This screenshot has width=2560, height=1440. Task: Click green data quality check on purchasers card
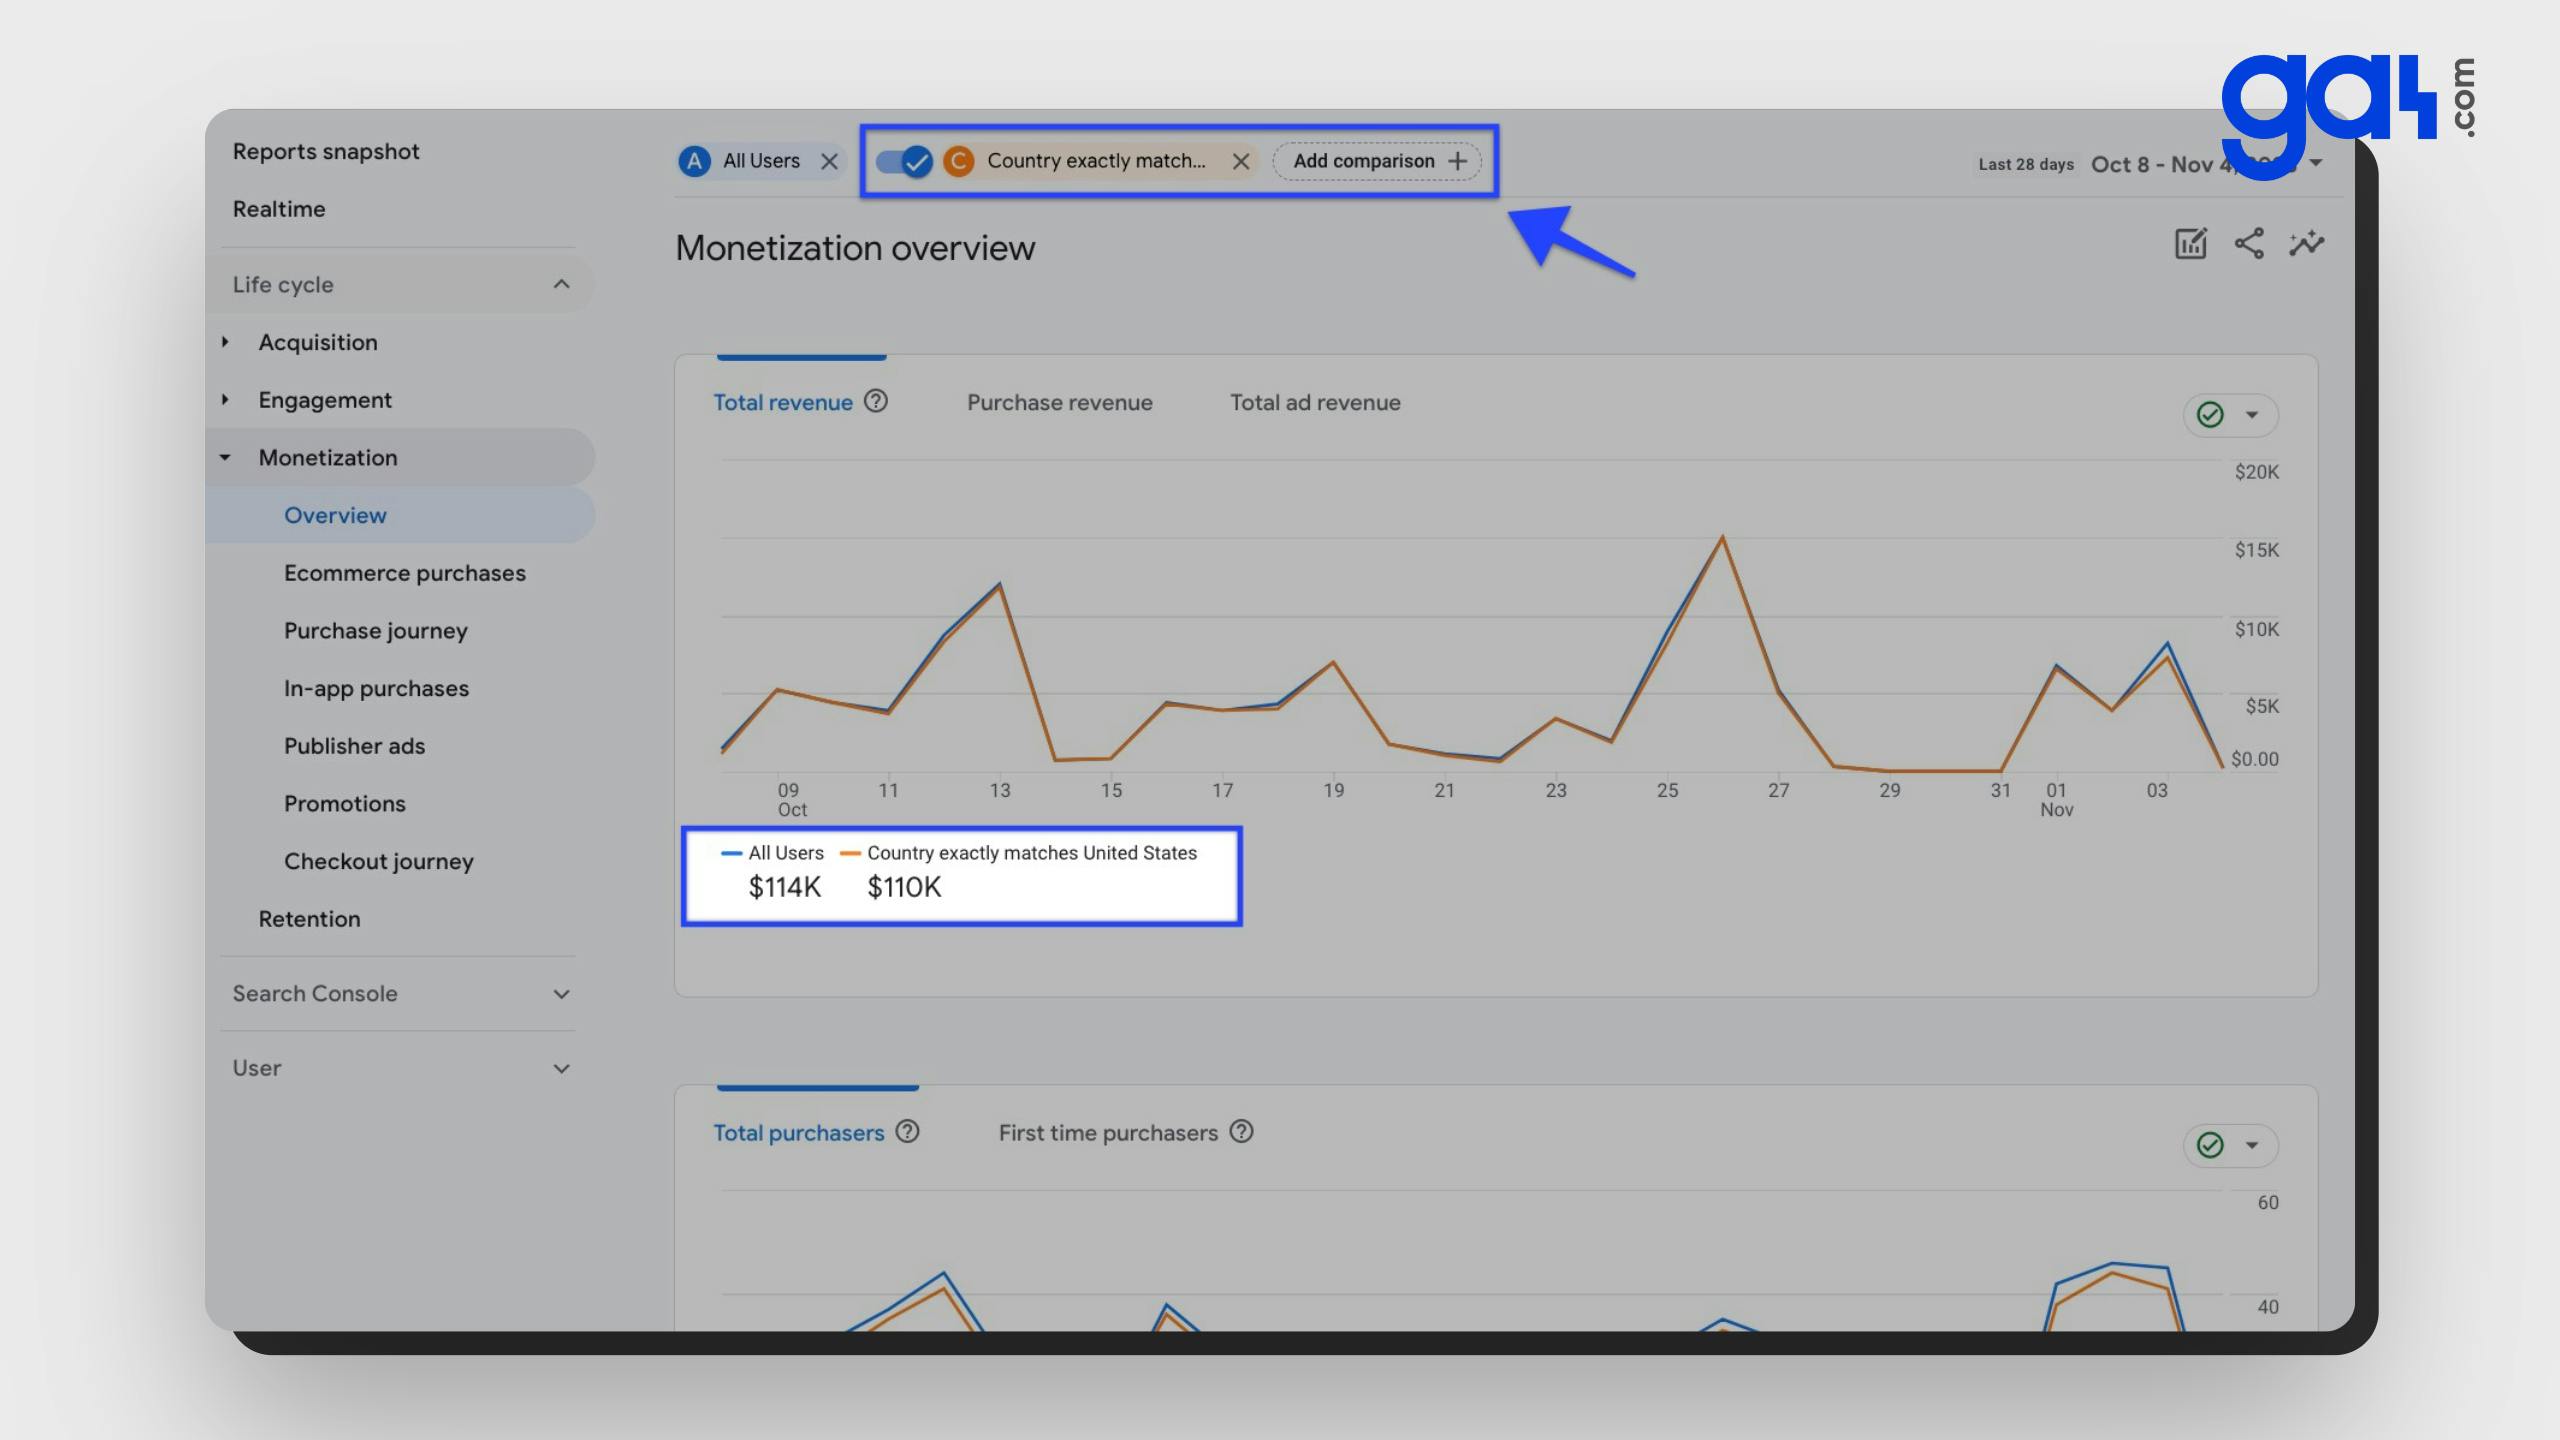(2210, 1145)
